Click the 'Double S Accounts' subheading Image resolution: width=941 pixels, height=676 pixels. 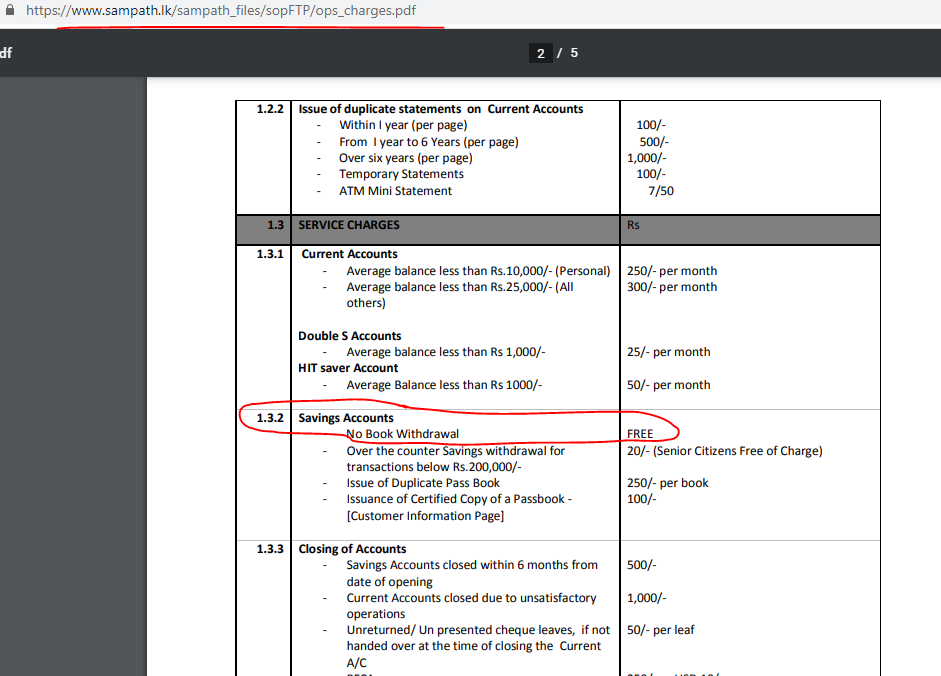click(x=350, y=336)
